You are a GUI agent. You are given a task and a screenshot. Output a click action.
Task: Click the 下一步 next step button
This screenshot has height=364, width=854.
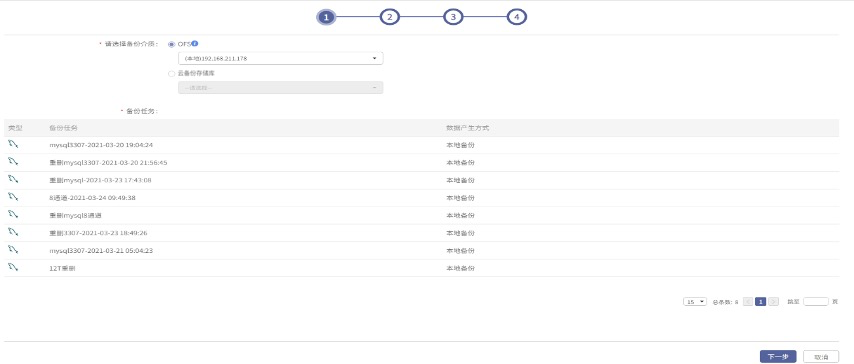point(778,356)
